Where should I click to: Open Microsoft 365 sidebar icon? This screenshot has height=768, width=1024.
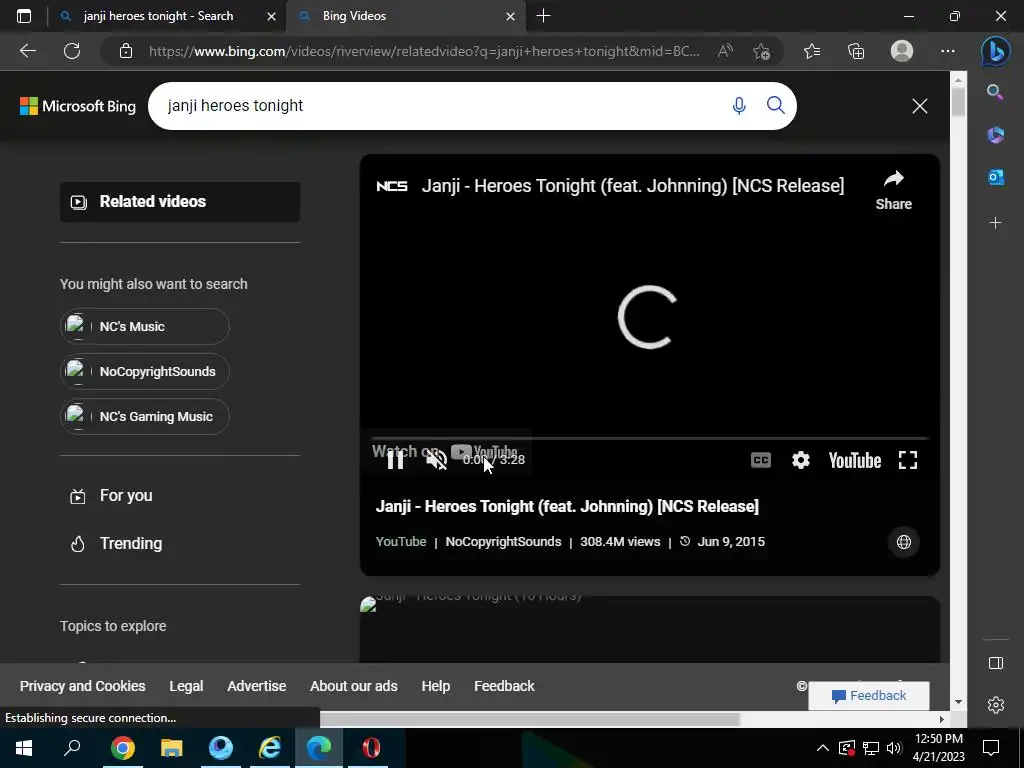coord(995,135)
